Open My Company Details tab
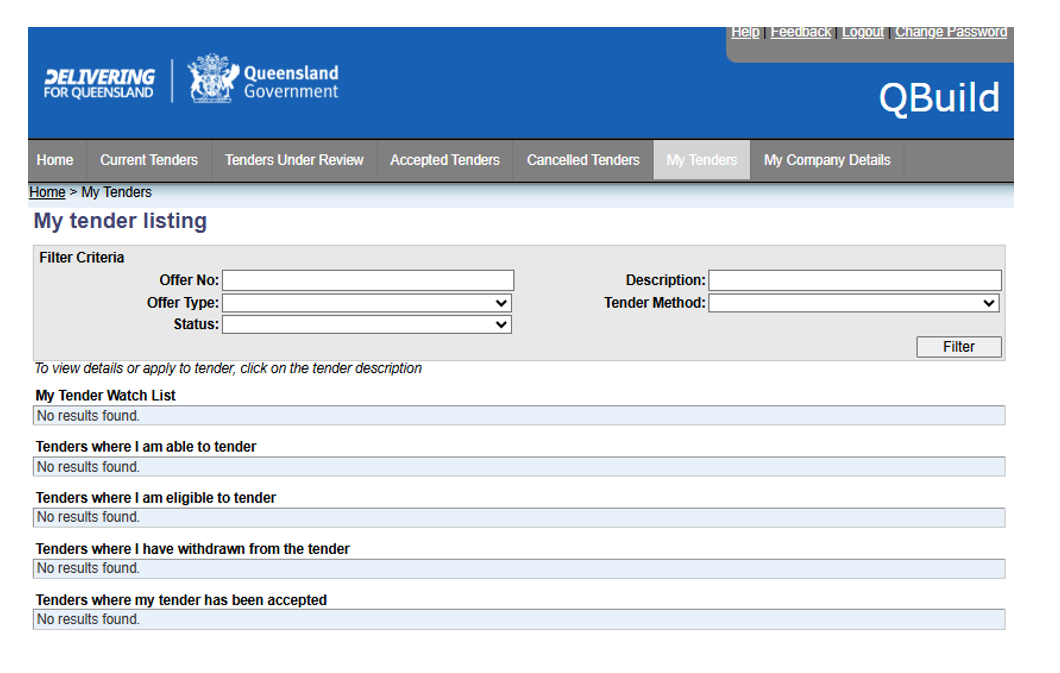This screenshot has width=1060, height=673. pyautogui.click(x=827, y=160)
